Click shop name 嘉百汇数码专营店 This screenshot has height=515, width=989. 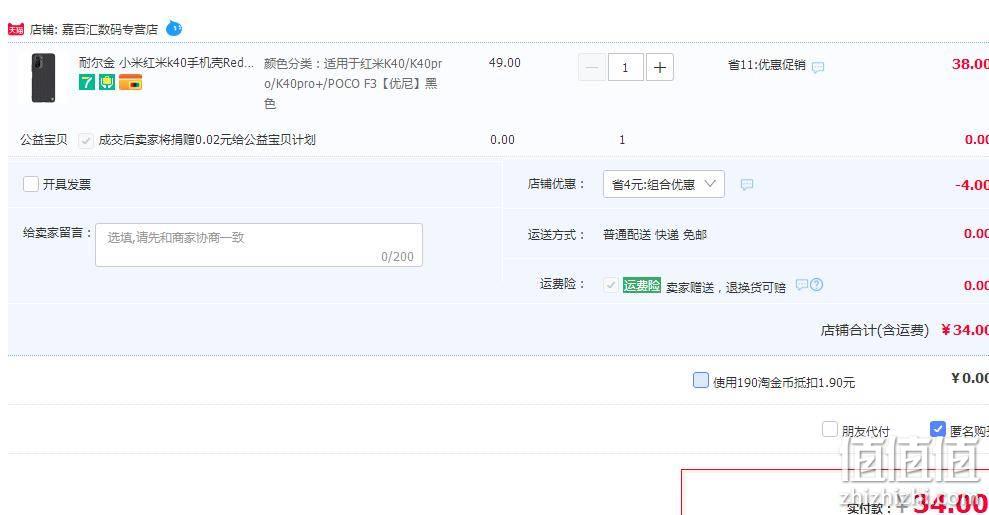[110, 30]
